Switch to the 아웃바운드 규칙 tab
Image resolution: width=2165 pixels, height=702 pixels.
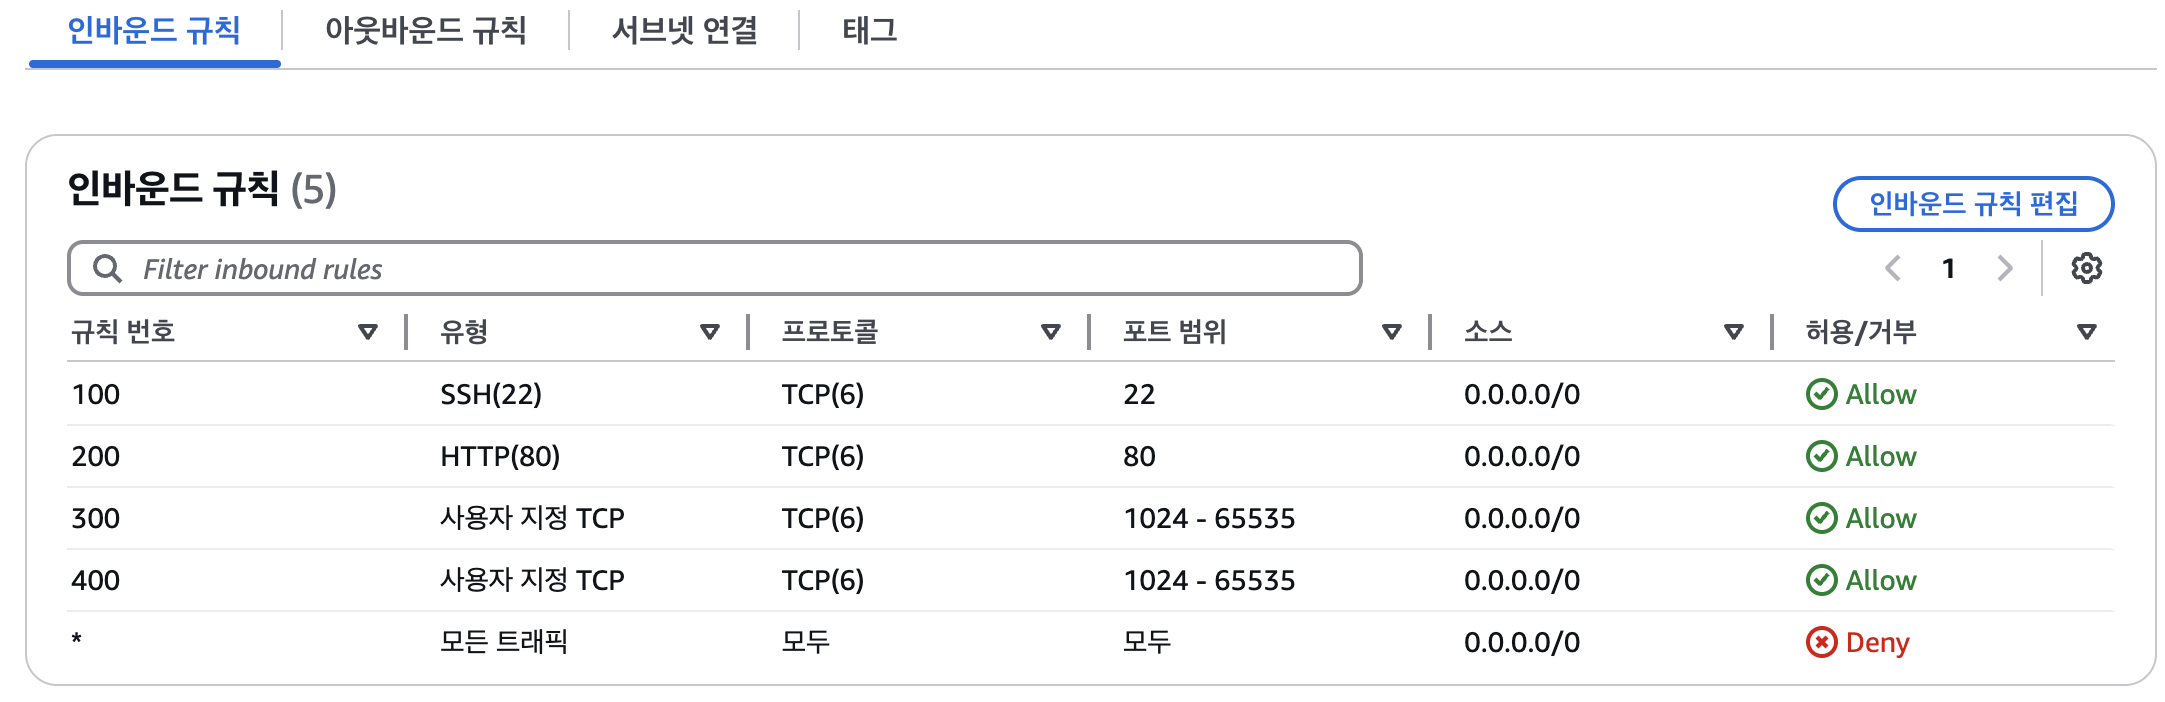(425, 31)
